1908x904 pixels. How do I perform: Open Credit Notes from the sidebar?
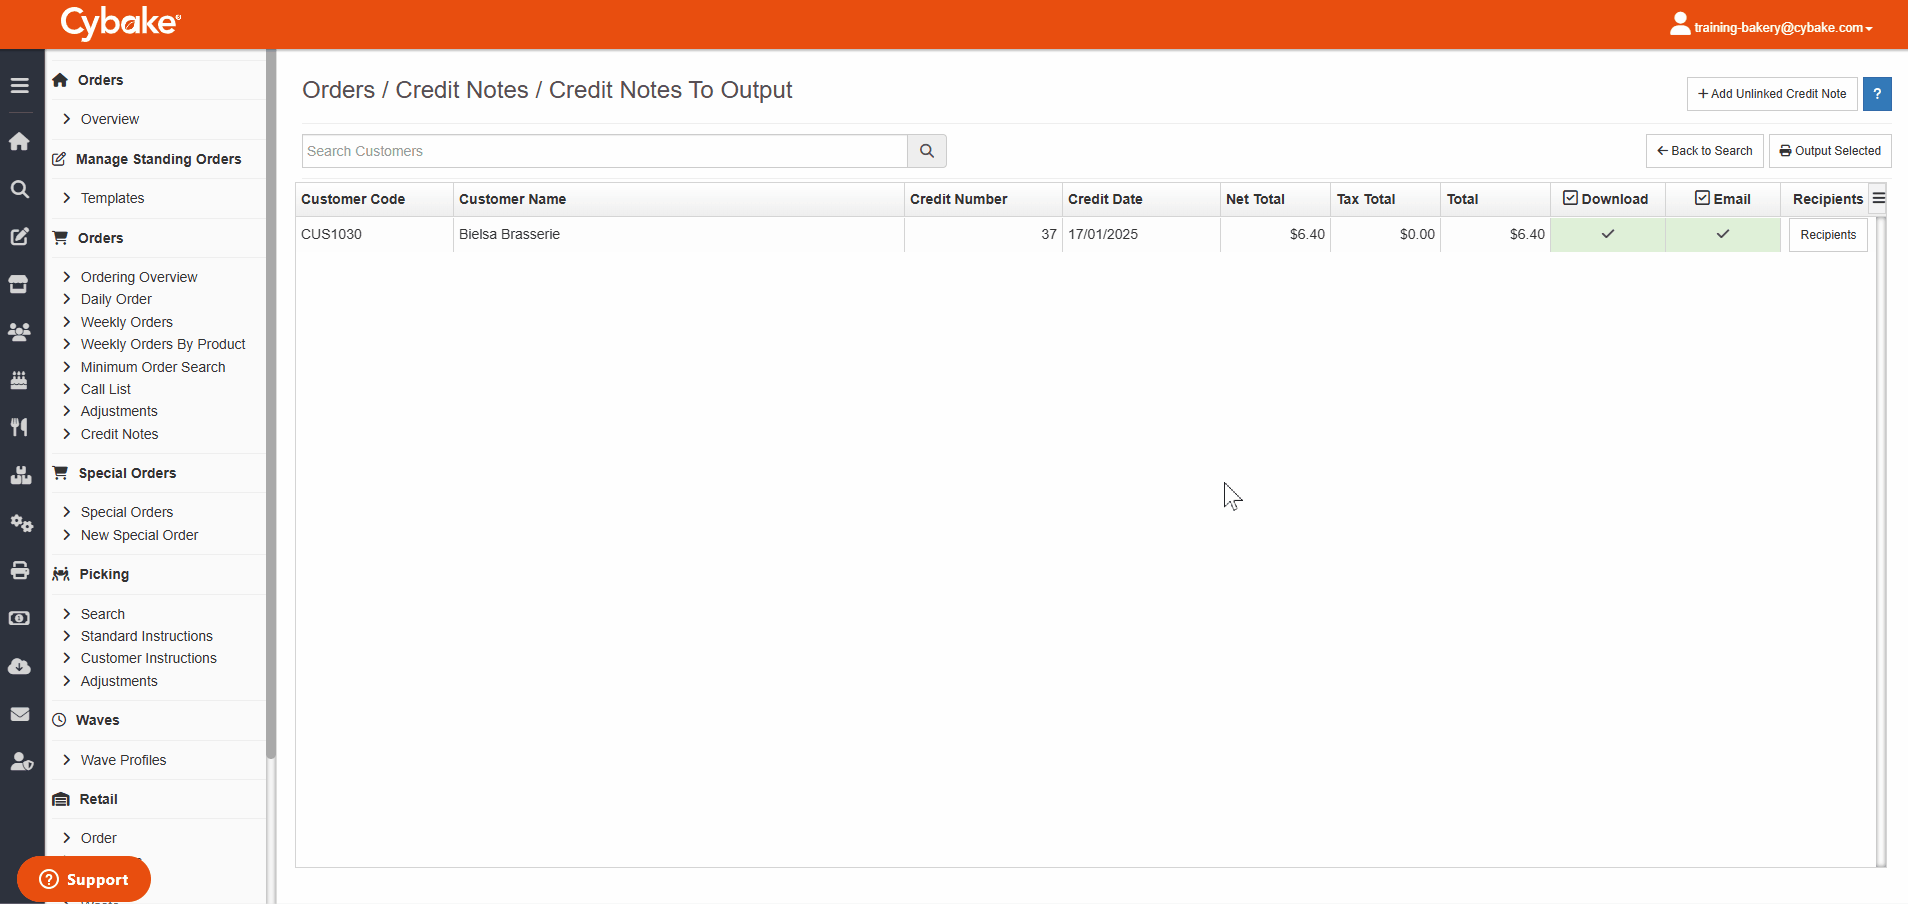coord(119,434)
